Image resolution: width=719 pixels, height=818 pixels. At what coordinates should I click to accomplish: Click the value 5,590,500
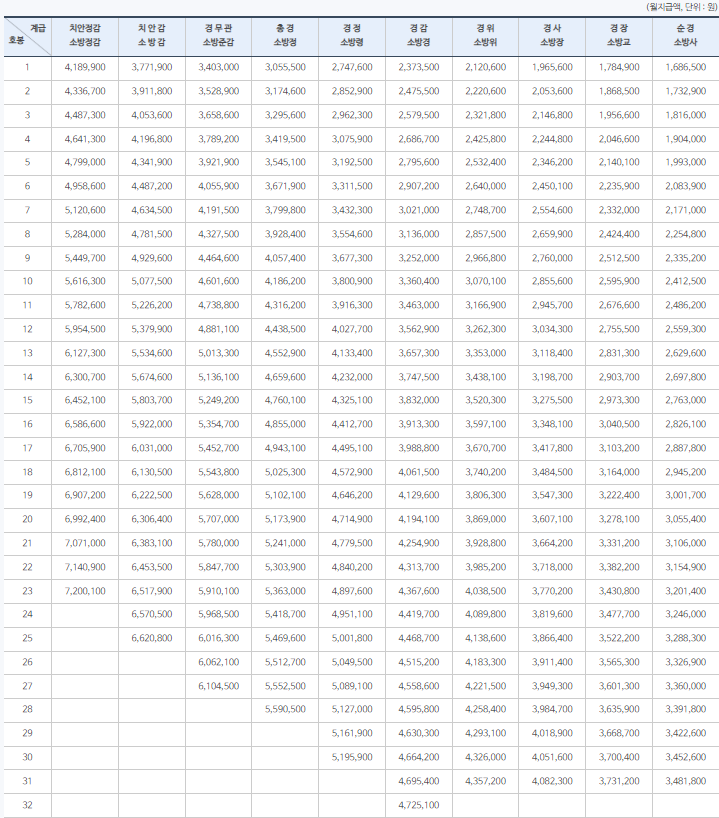pos(285,709)
